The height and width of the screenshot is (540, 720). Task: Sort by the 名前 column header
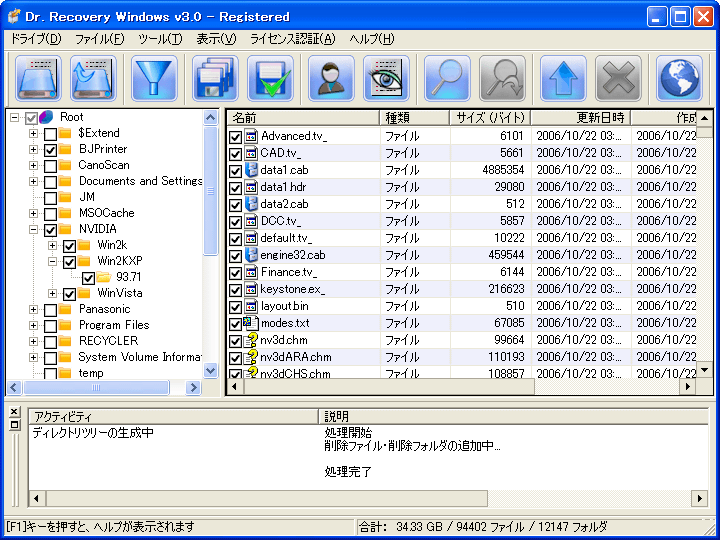pos(304,118)
